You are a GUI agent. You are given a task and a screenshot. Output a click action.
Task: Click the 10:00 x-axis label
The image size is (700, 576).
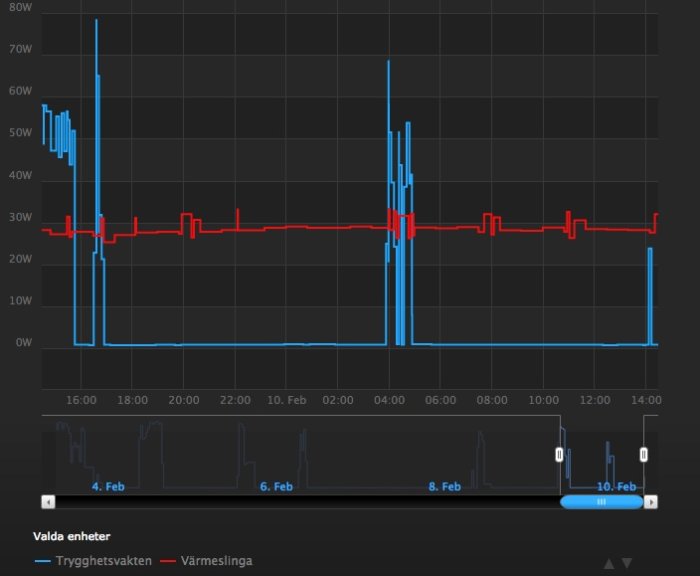[543, 400]
